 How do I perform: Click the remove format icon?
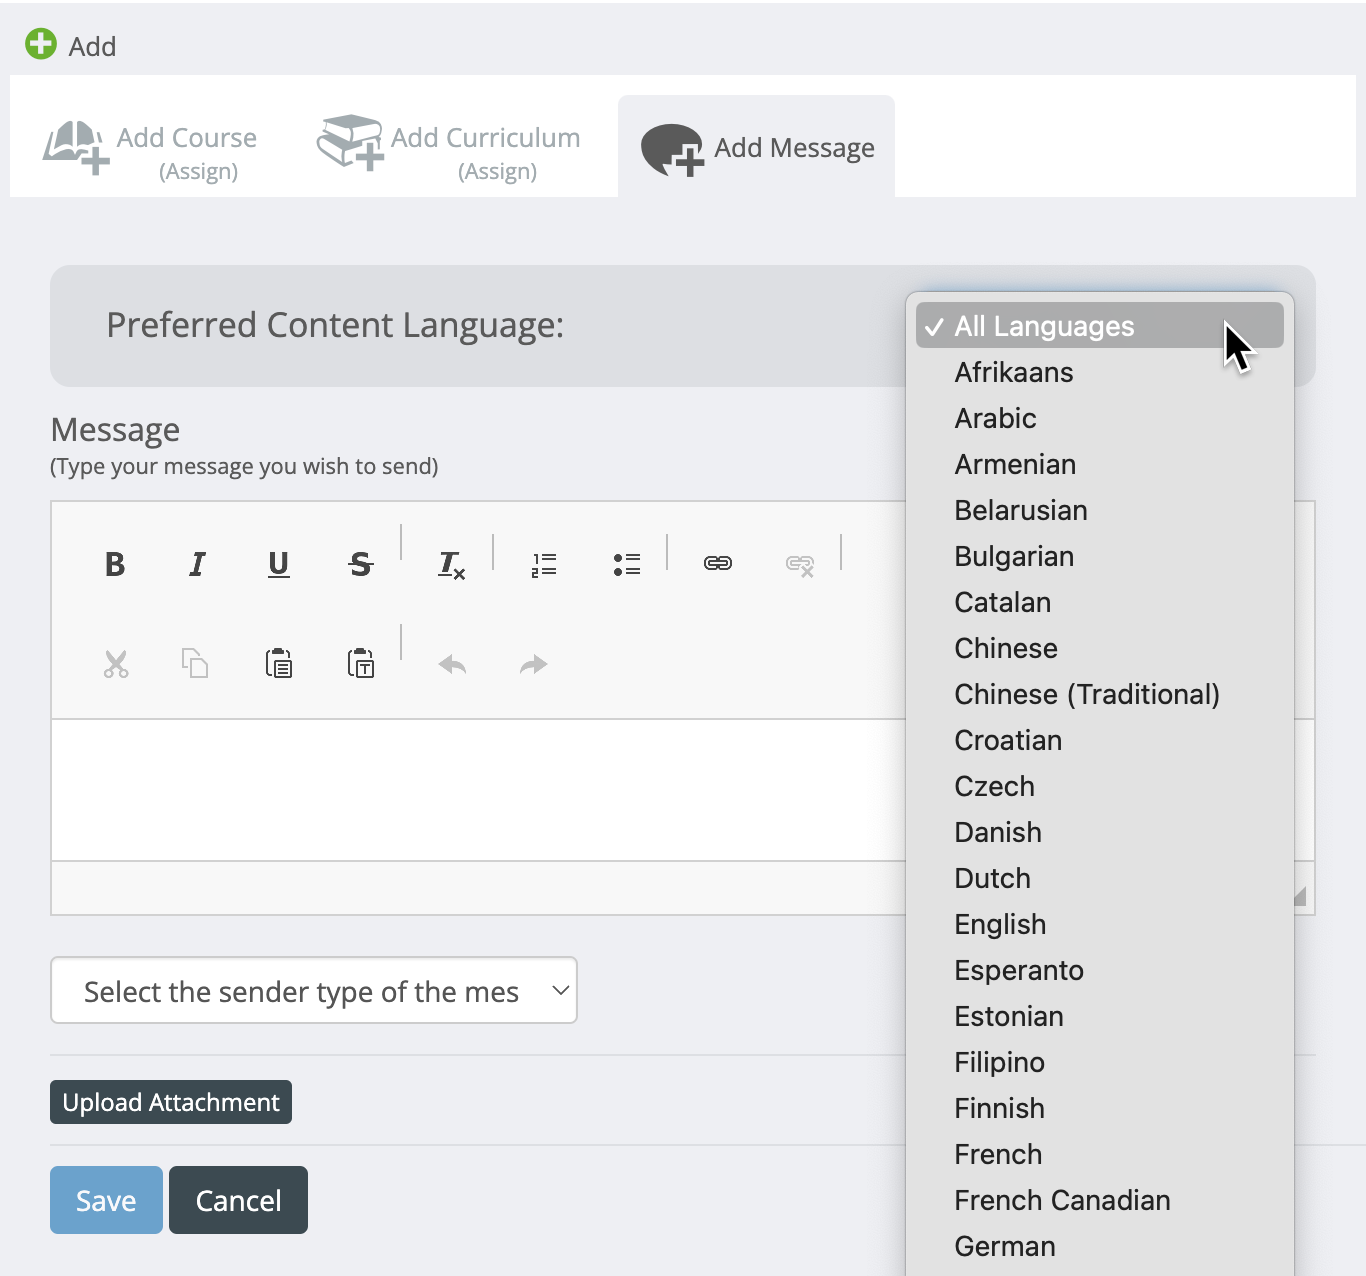click(x=452, y=565)
